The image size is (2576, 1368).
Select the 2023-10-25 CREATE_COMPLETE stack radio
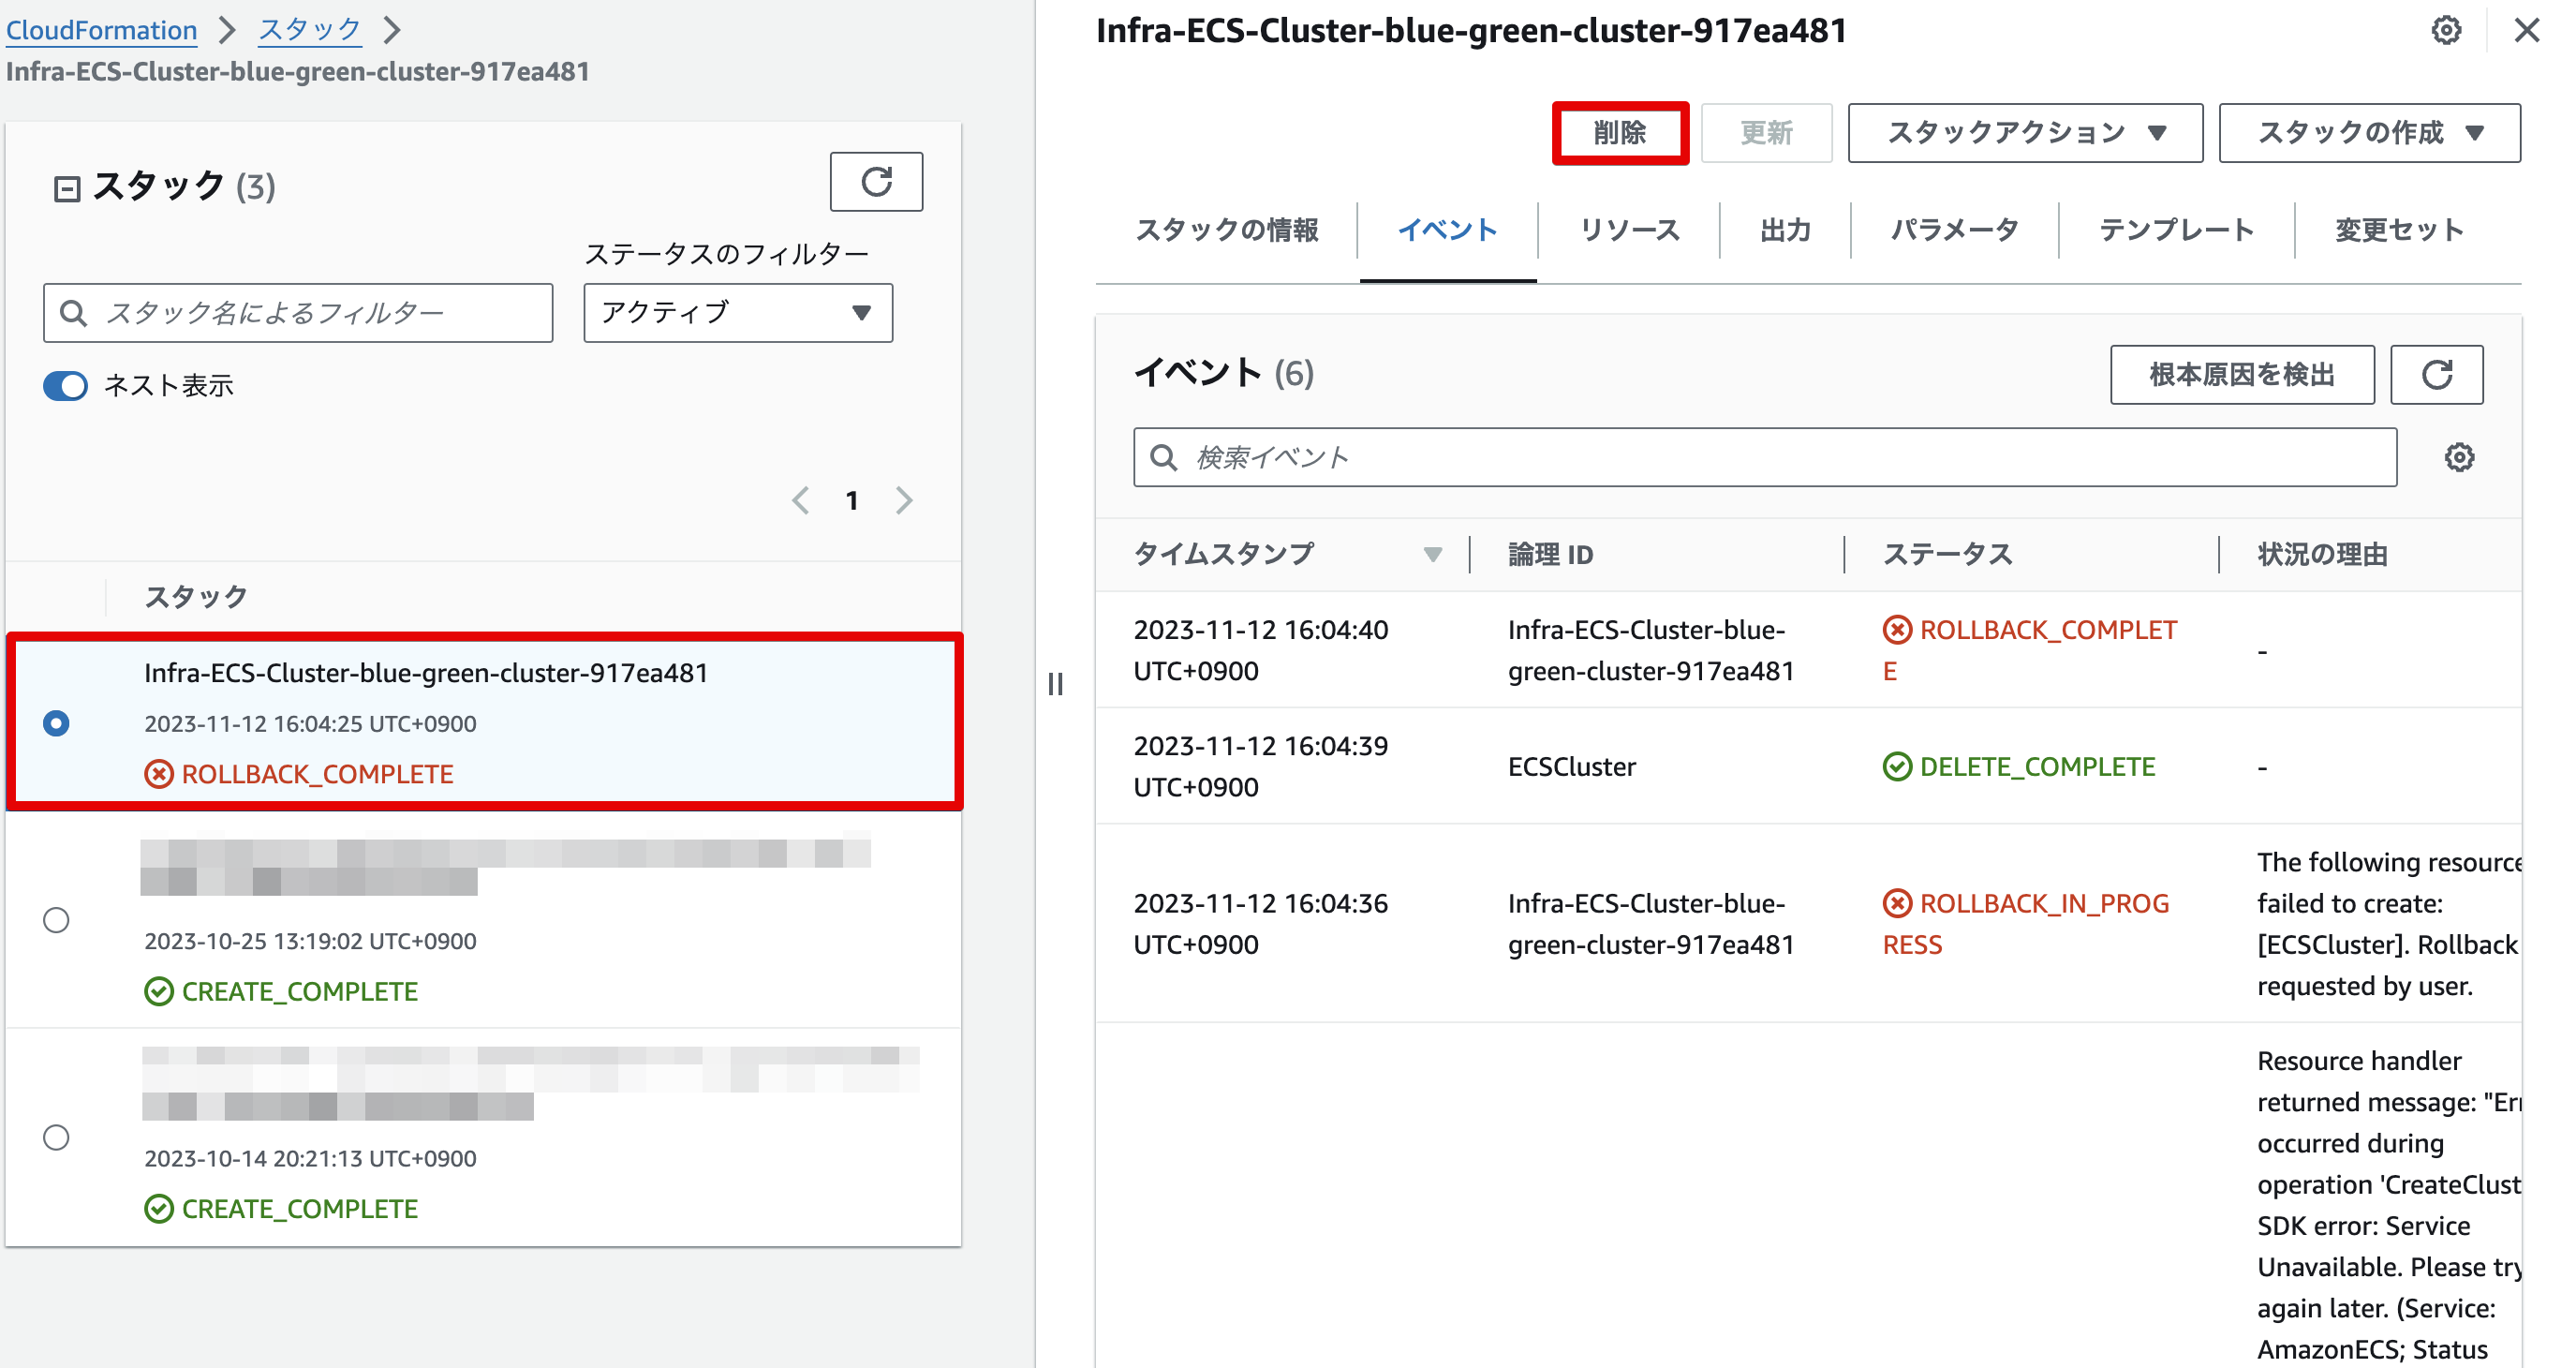(57, 920)
